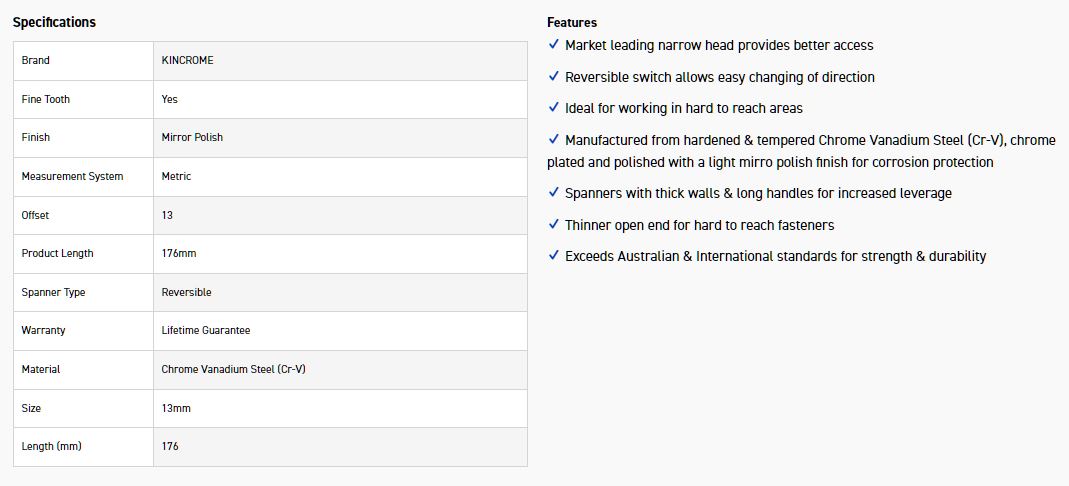
Task: Click checkmark beside thick walls feature
Action: point(554,193)
